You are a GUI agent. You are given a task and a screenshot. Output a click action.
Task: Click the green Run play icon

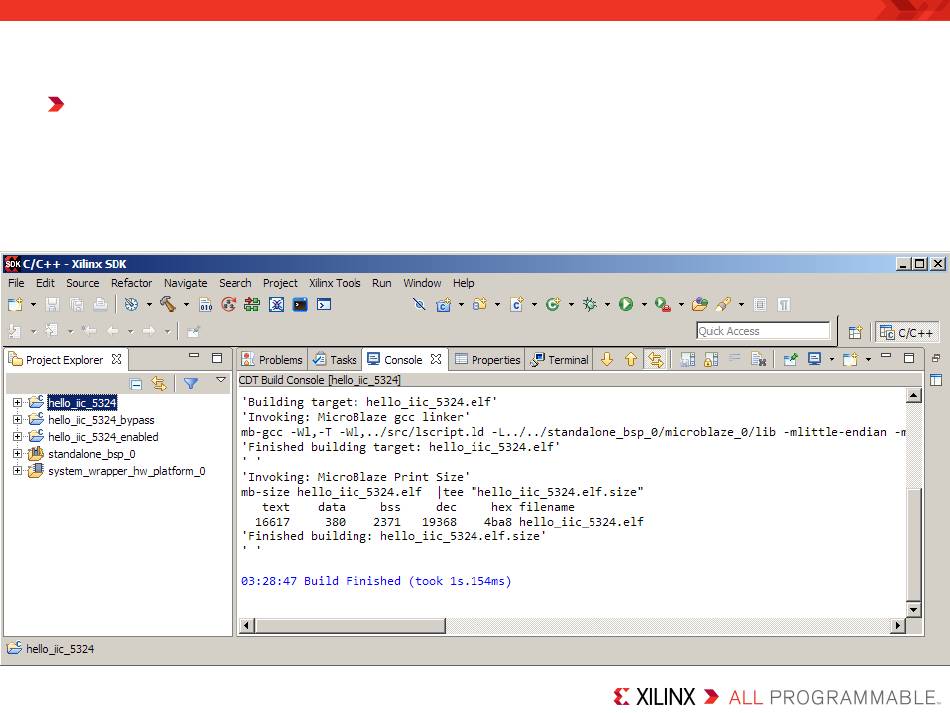tap(626, 305)
